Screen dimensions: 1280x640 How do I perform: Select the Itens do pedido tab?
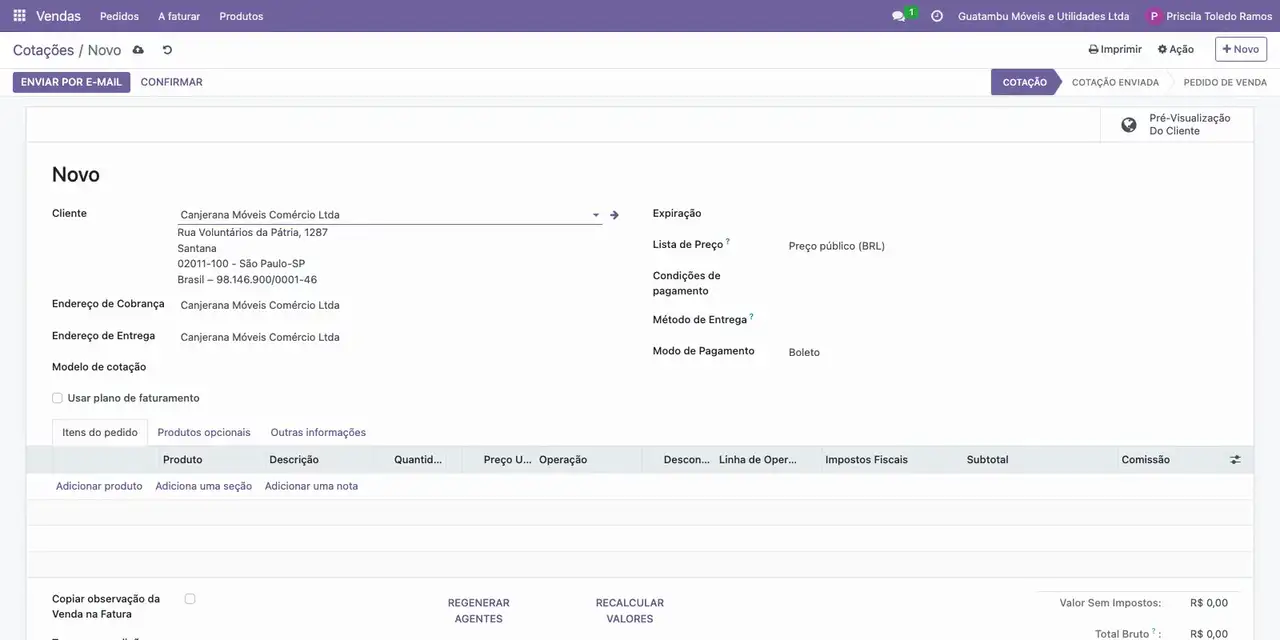click(x=100, y=432)
